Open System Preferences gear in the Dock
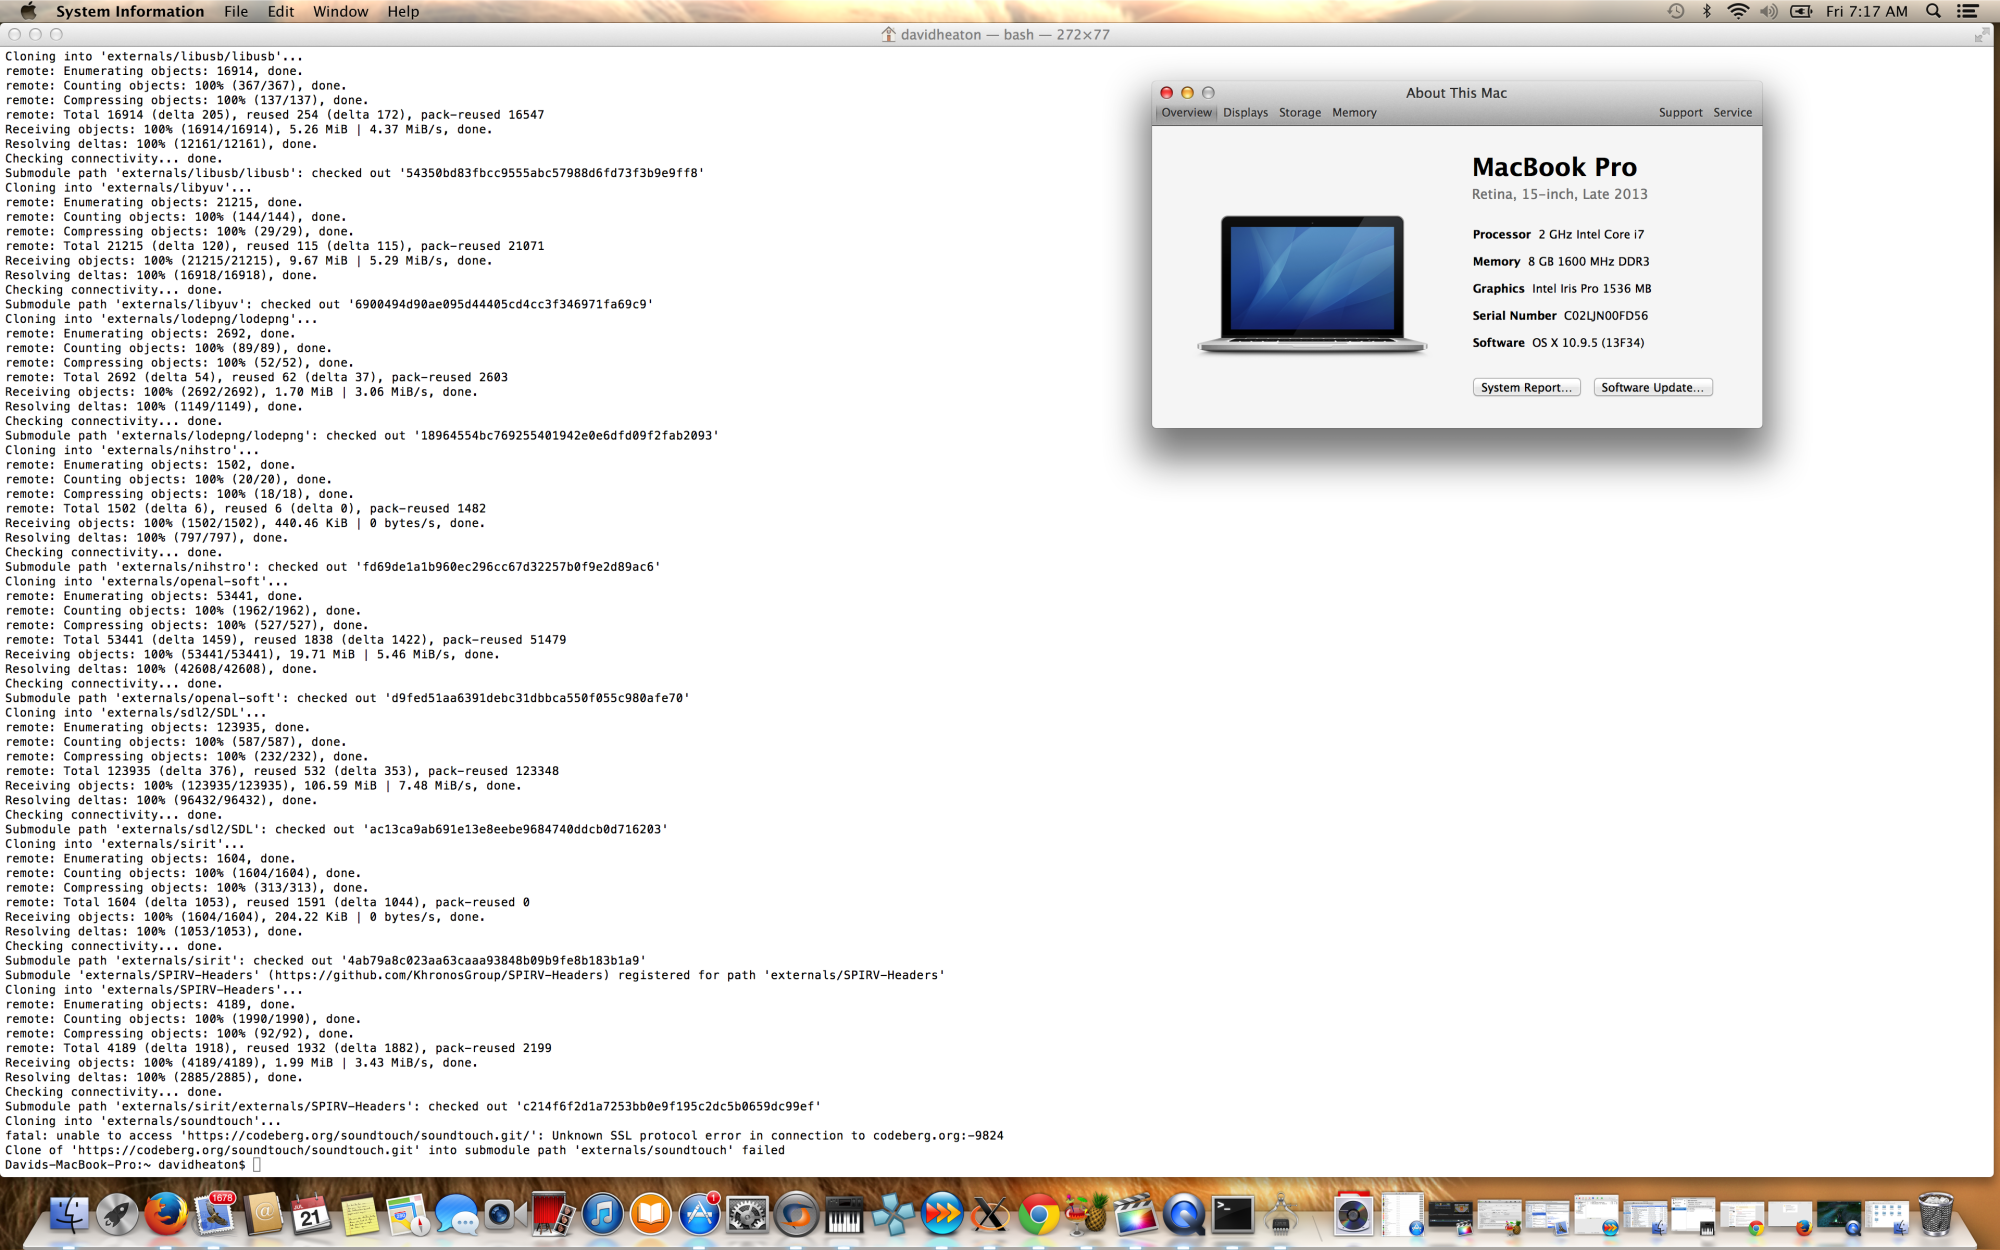2000x1250 pixels. tap(747, 1215)
